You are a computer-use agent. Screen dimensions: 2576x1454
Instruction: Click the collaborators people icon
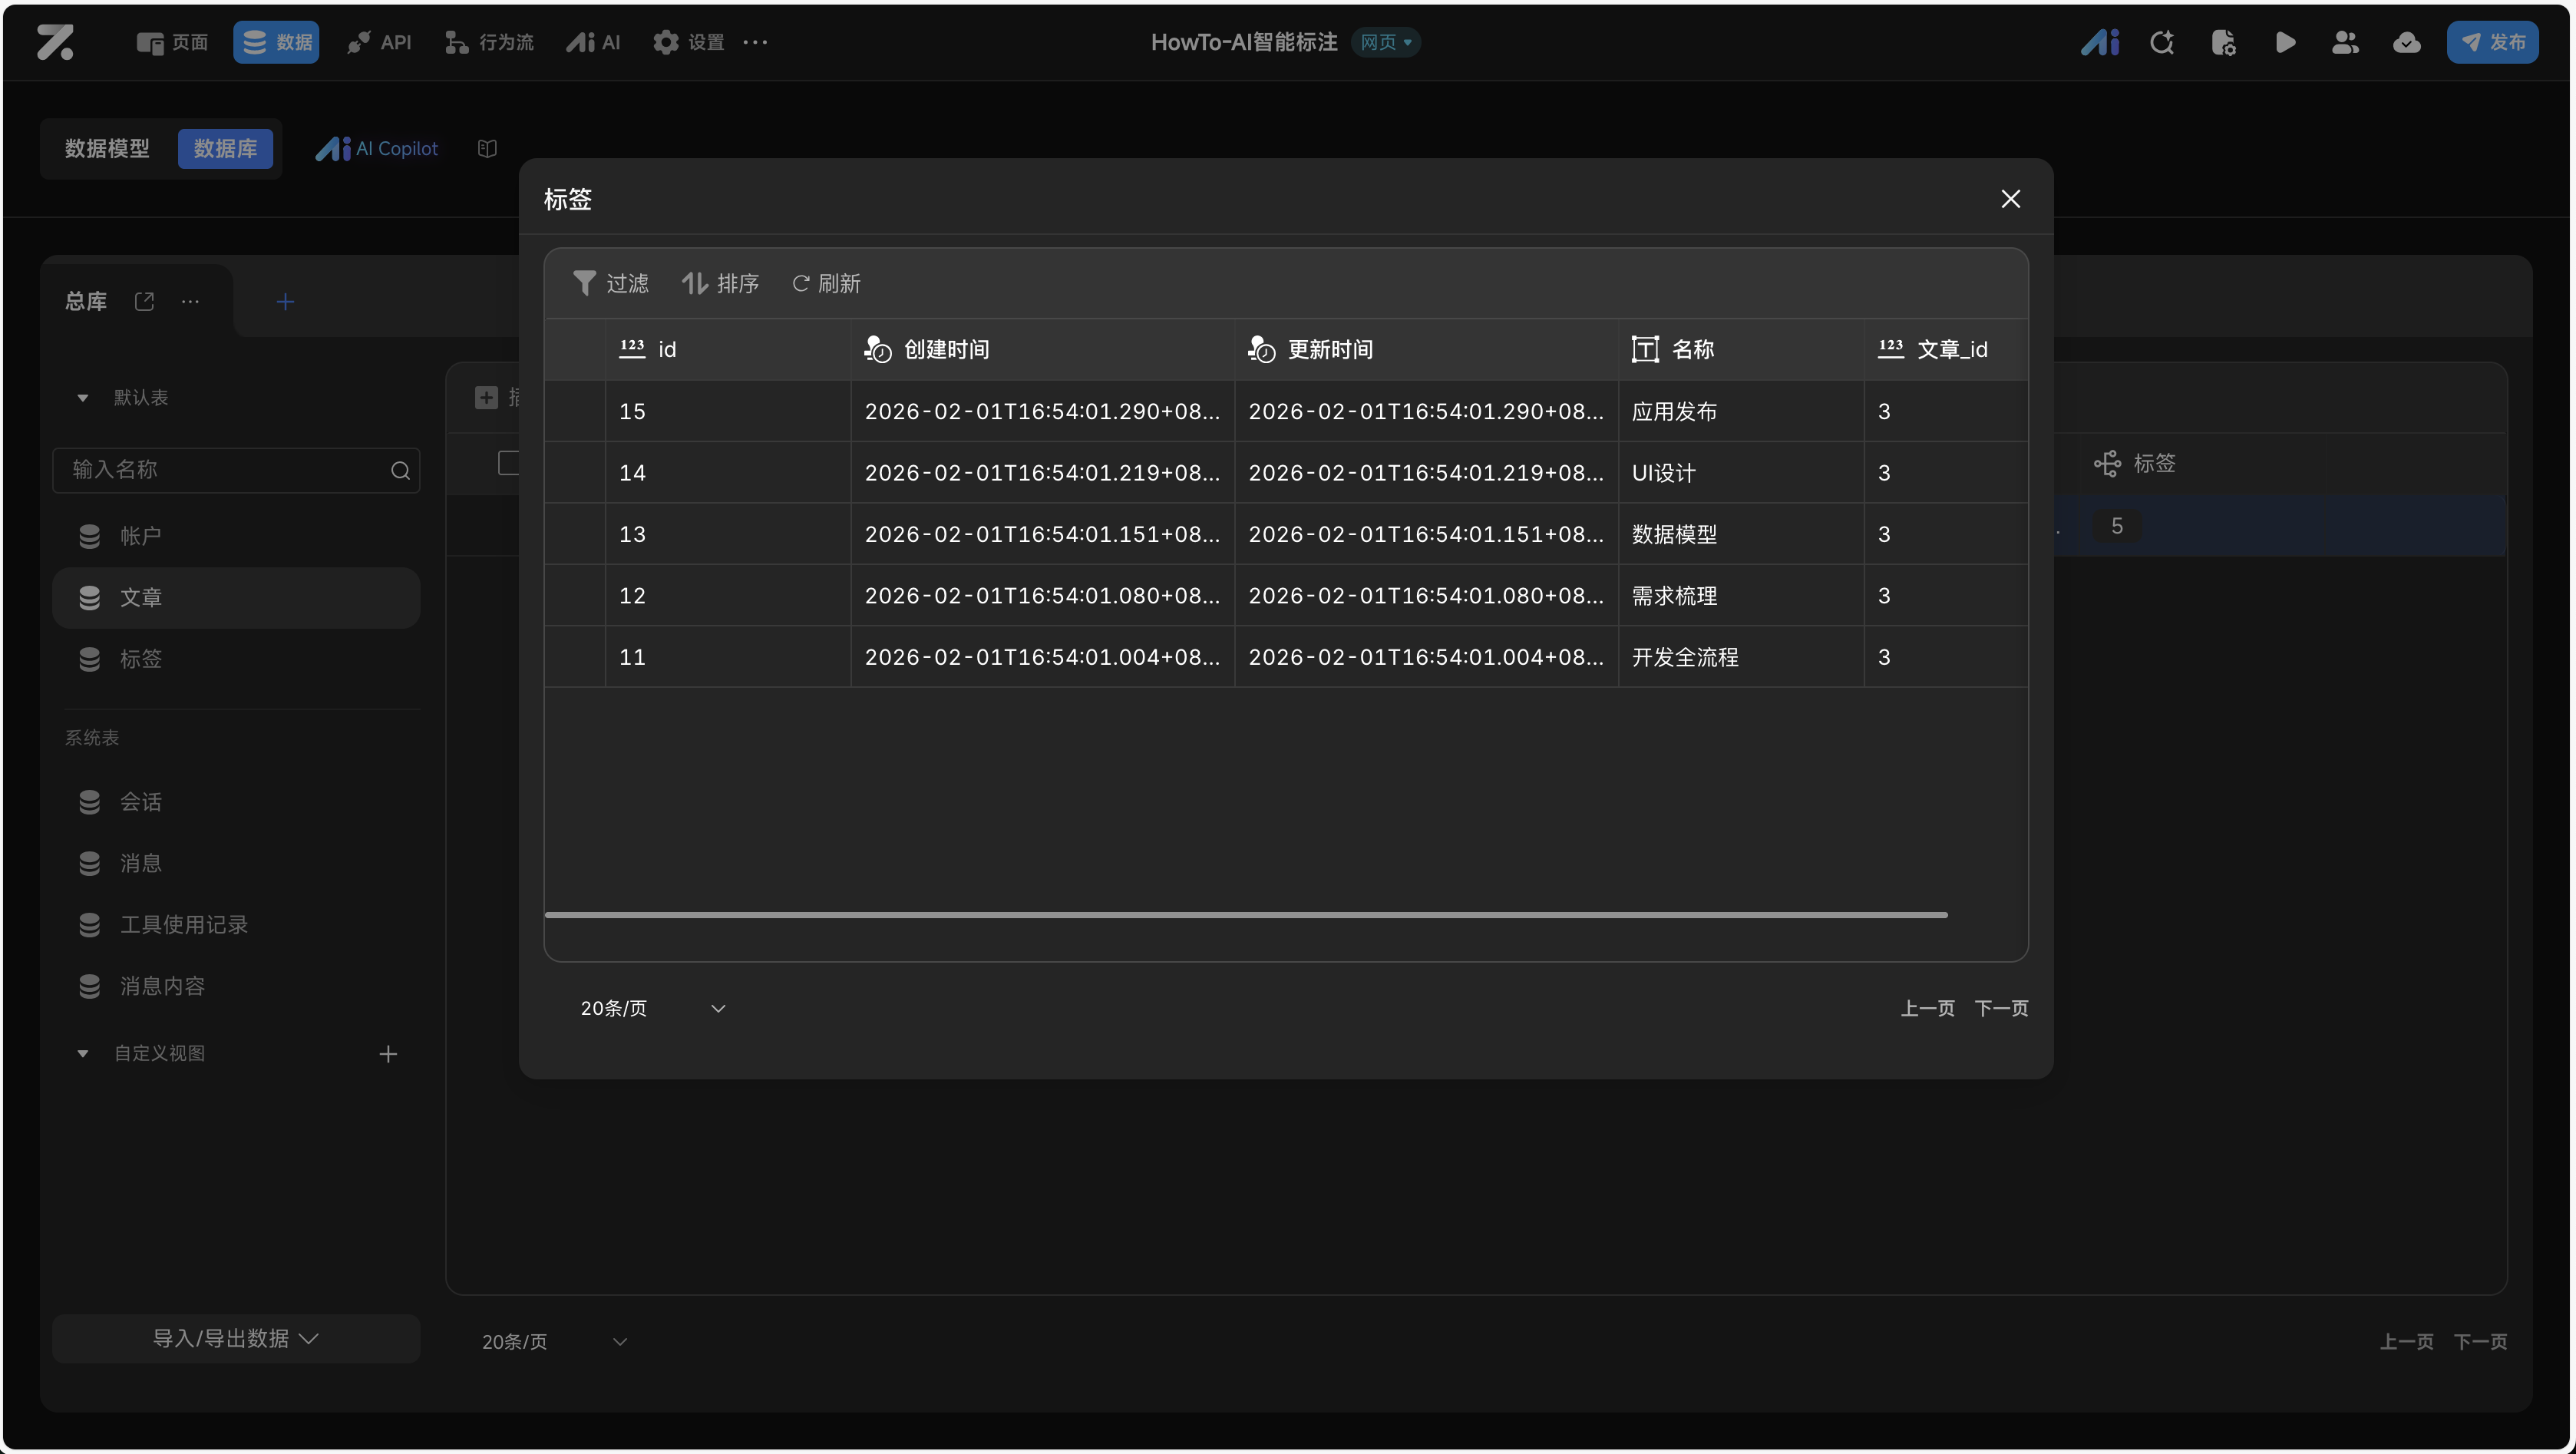click(2345, 42)
